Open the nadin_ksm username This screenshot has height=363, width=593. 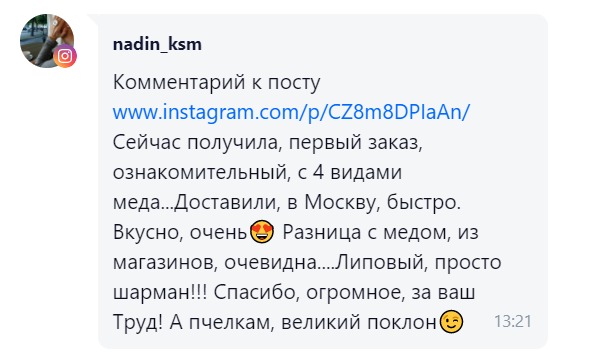click(x=157, y=44)
